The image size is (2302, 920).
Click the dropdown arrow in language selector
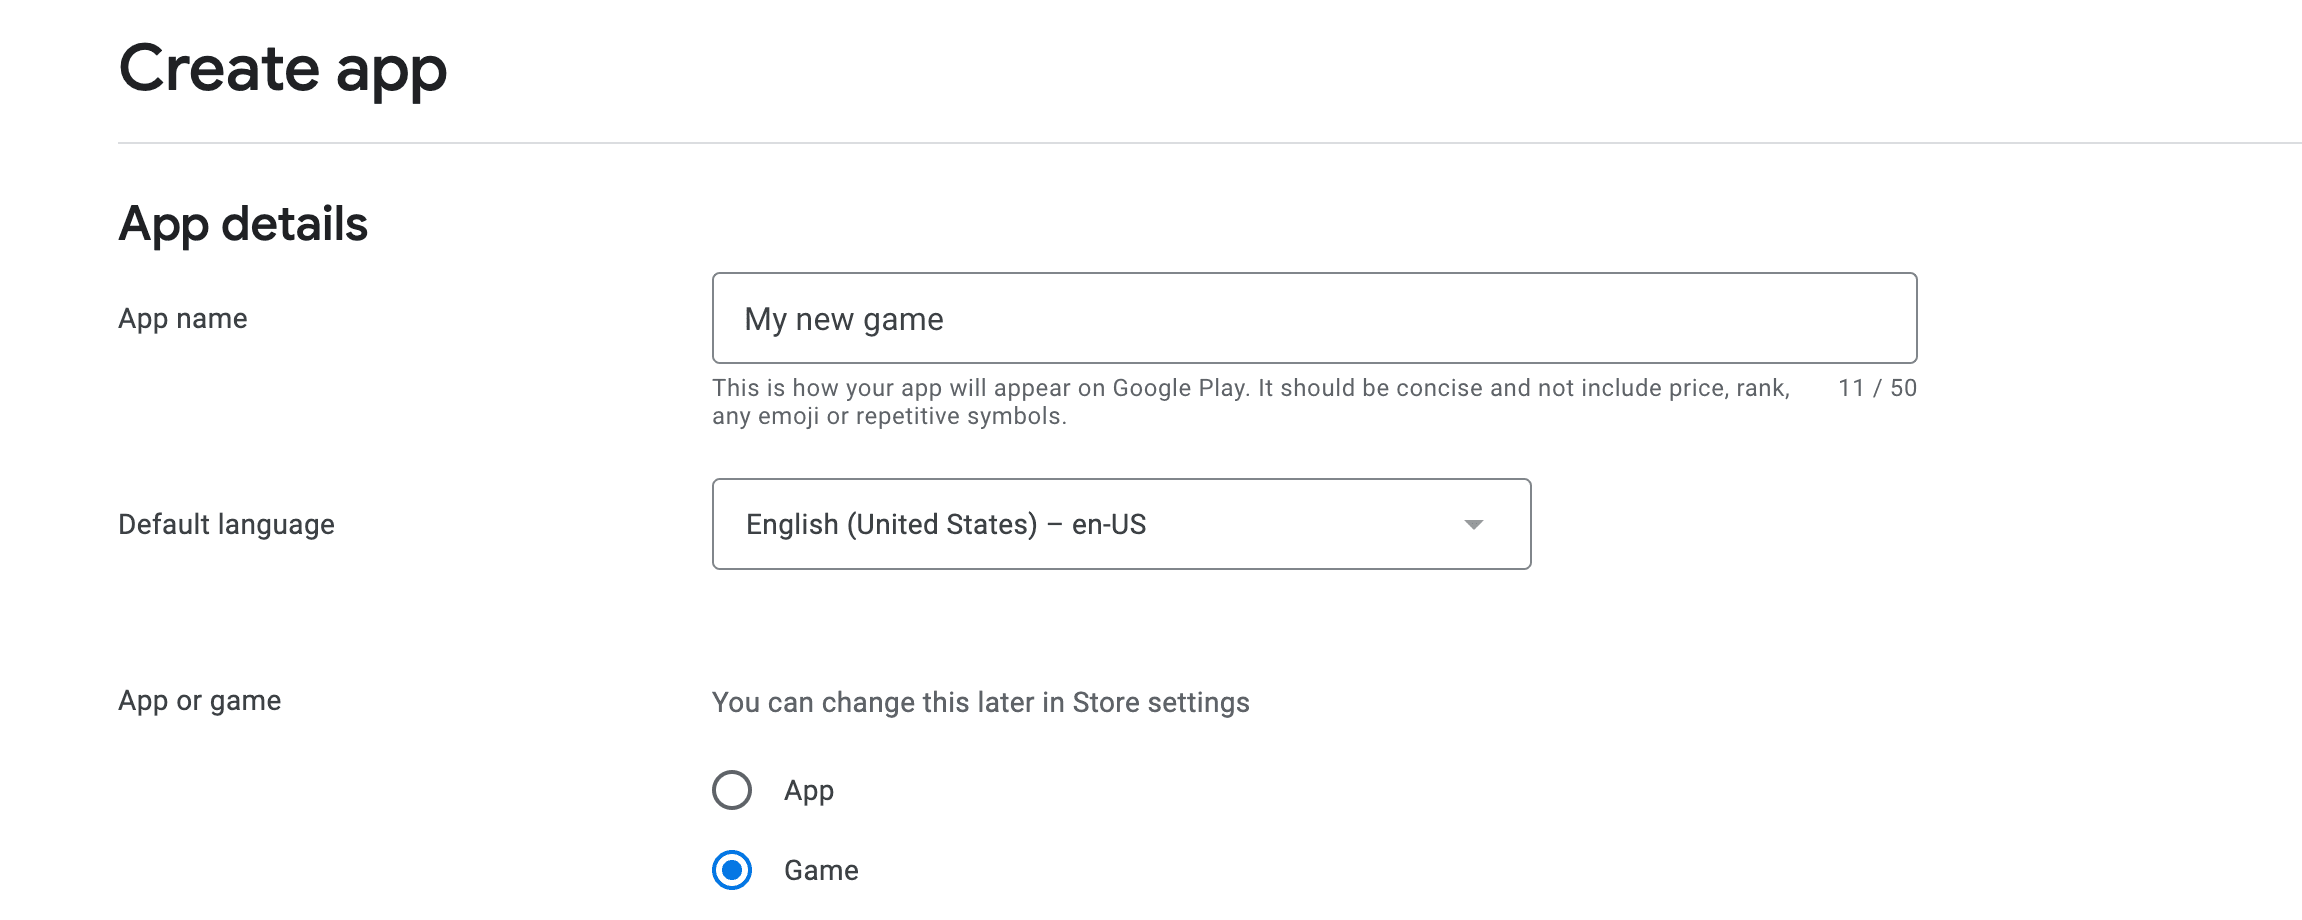click(1473, 525)
